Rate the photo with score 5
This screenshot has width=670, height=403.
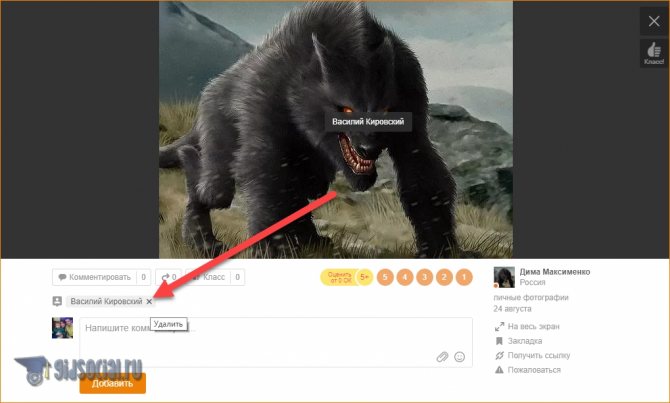pyautogui.click(x=385, y=277)
